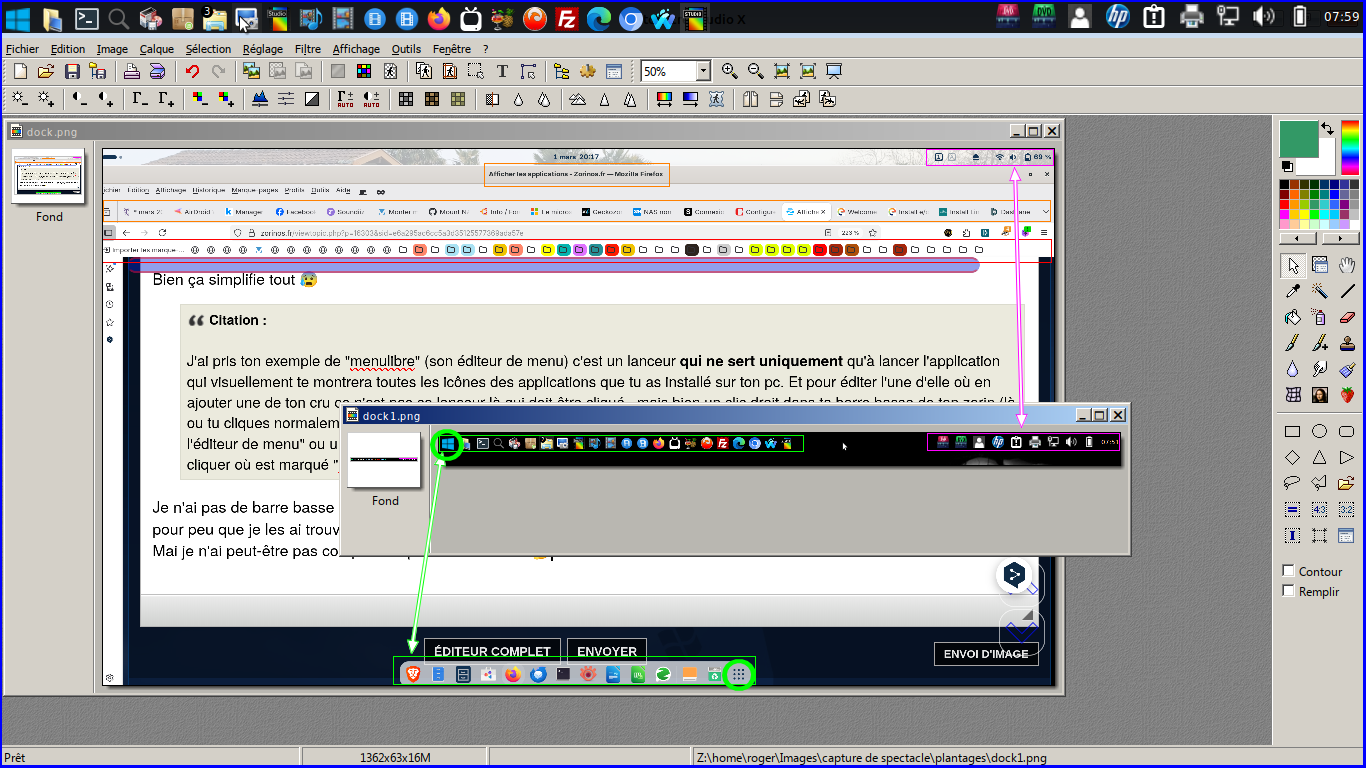The image size is (1366, 768).
Task: Click the Undo red arrow icon
Action: coord(192,71)
